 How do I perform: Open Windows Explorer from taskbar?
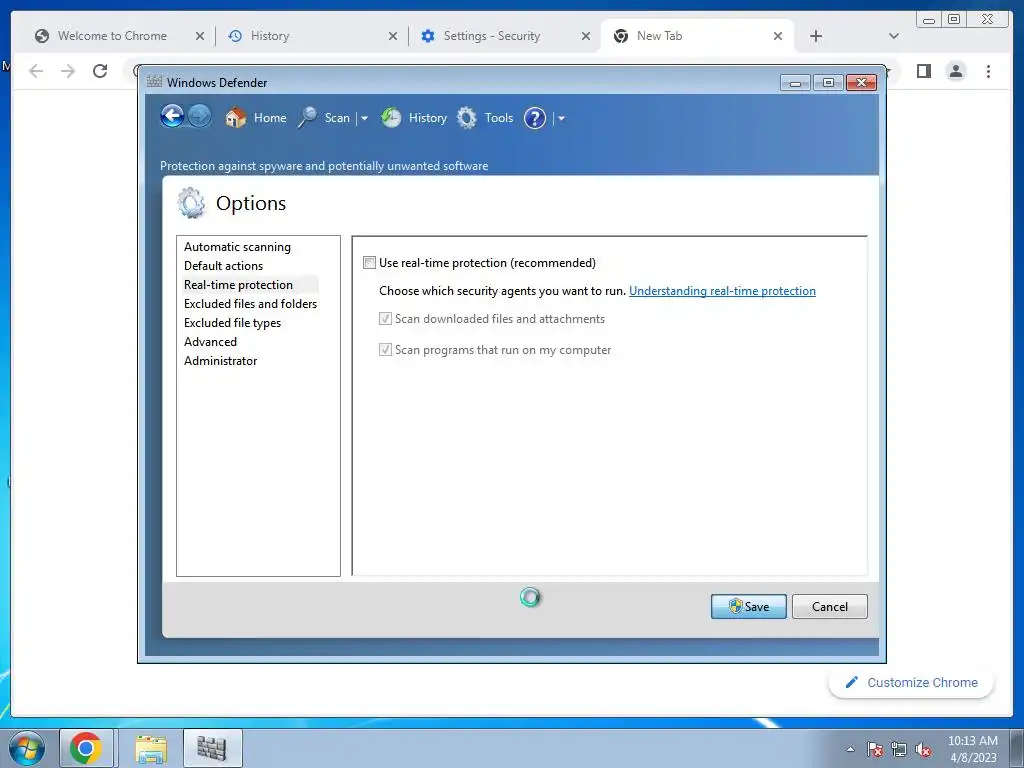pyautogui.click(x=151, y=748)
